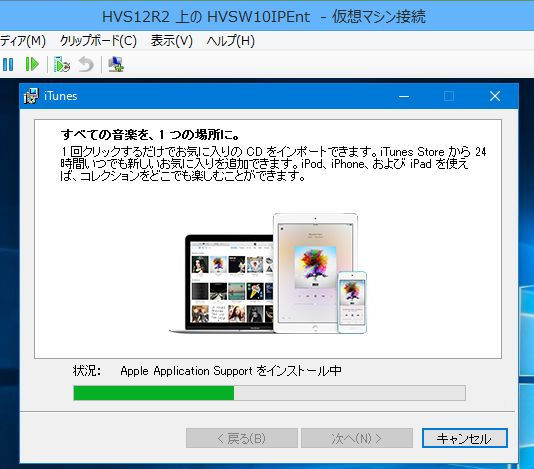Open the クリップボード(C) menu
The height and width of the screenshot is (469, 534).
click(x=98, y=41)
